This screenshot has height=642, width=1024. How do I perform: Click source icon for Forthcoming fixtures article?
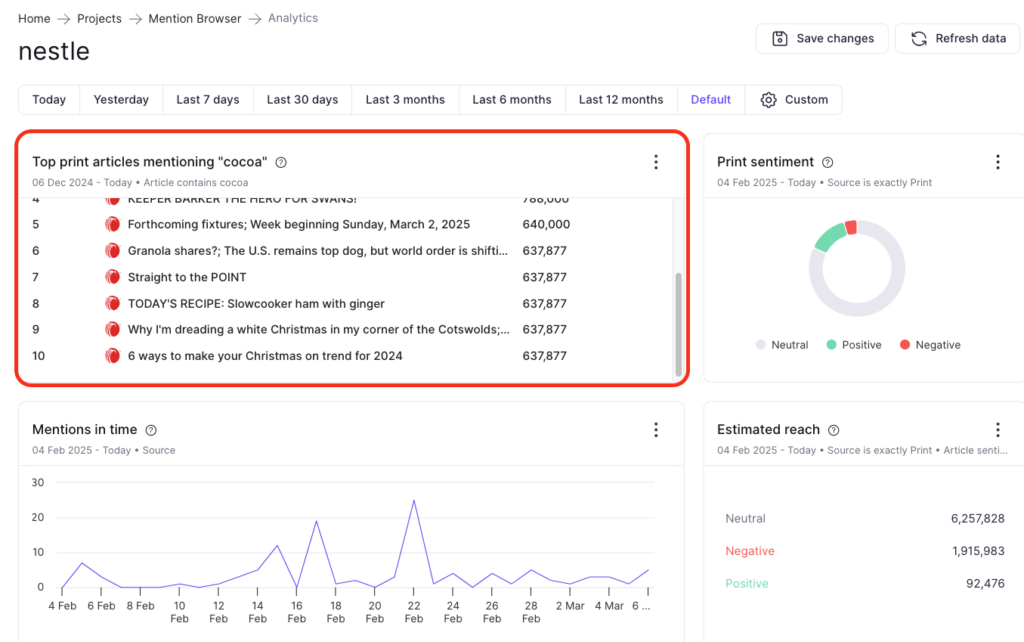click(113, 225)
